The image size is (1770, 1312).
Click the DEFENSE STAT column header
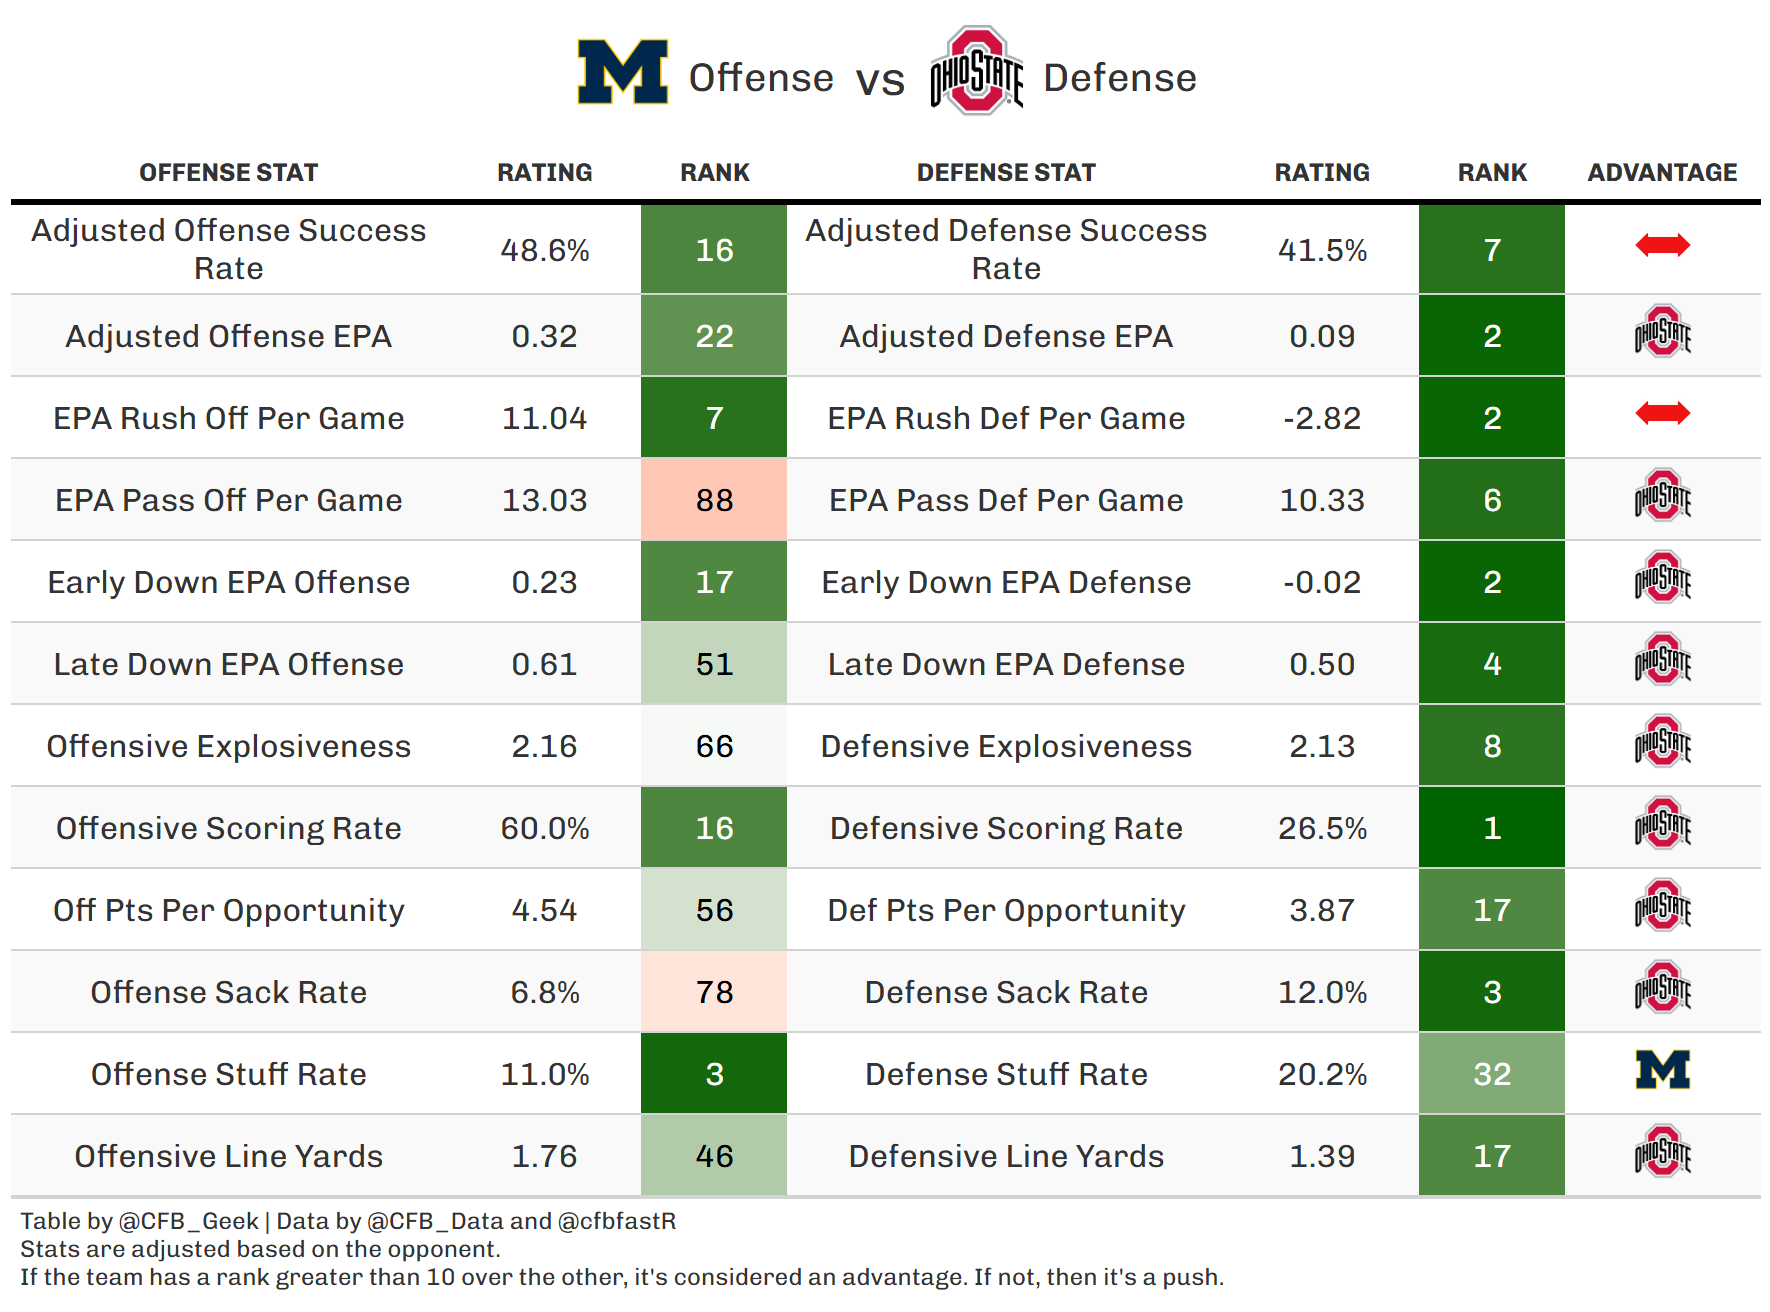coord(1006,173)
